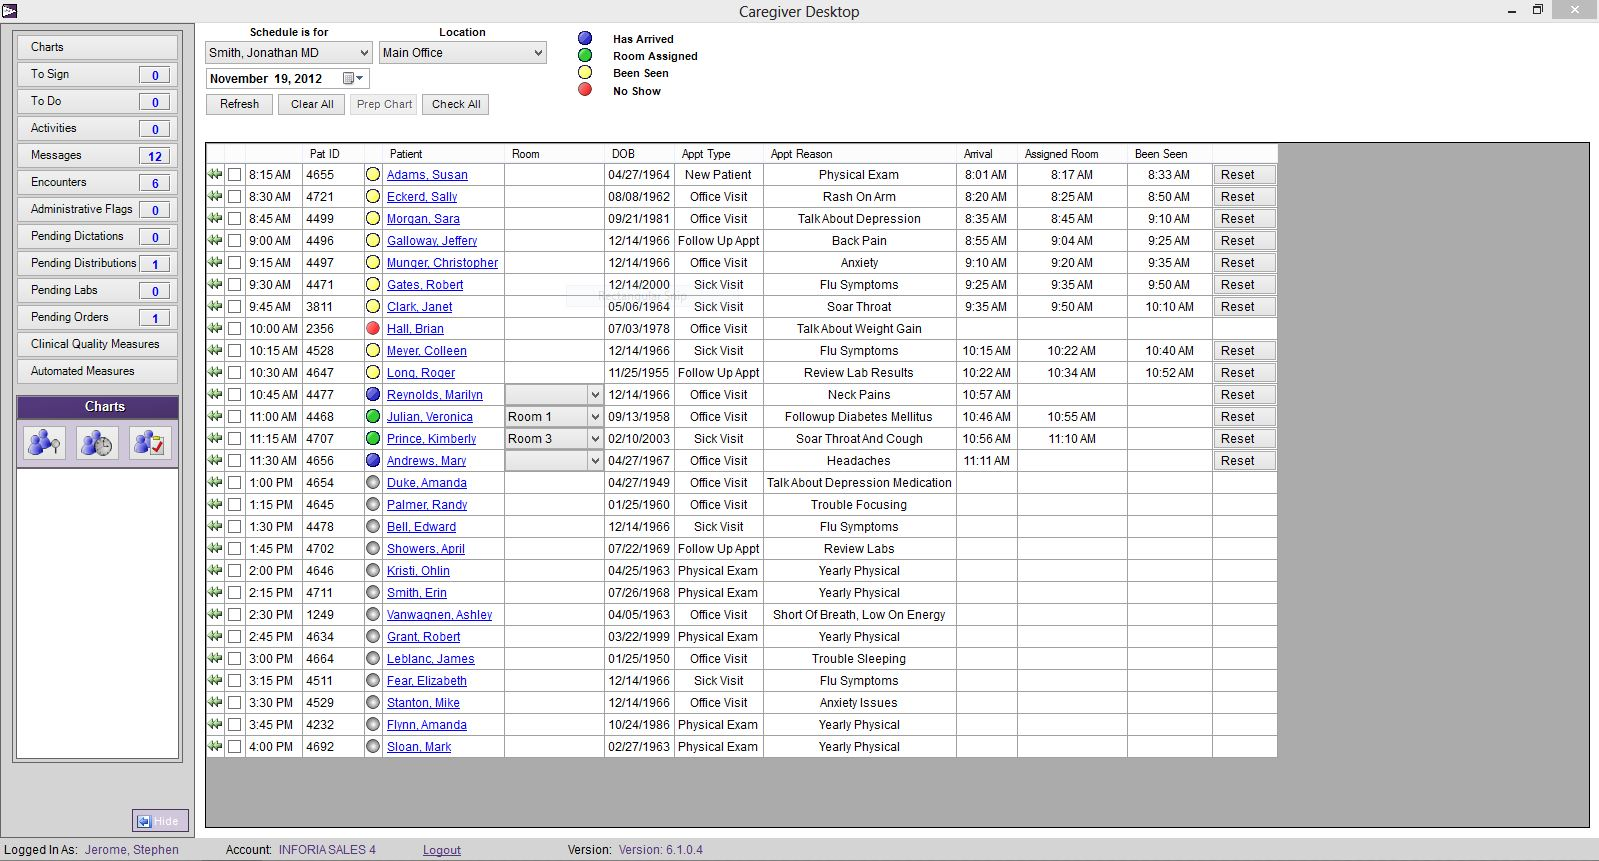Open Messages in the left sidebar

click(x=97, y=156)
